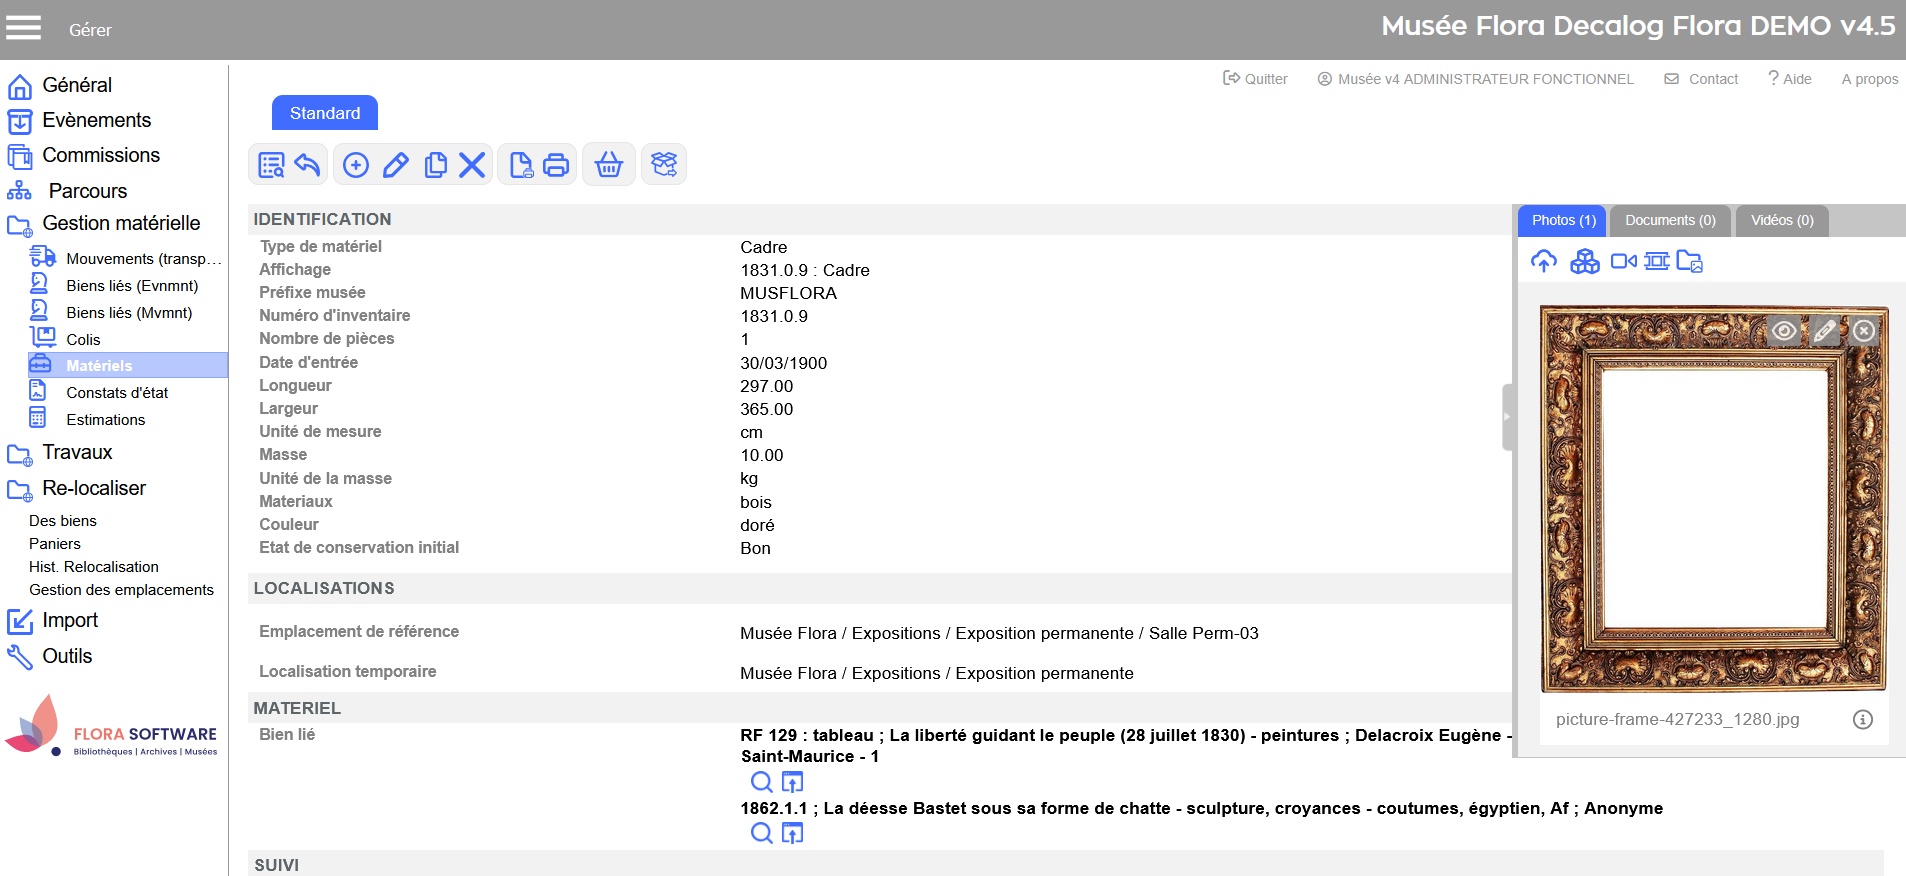Click the Quitter link
The image size is (1906, 876).
(x=1256, y=79)
